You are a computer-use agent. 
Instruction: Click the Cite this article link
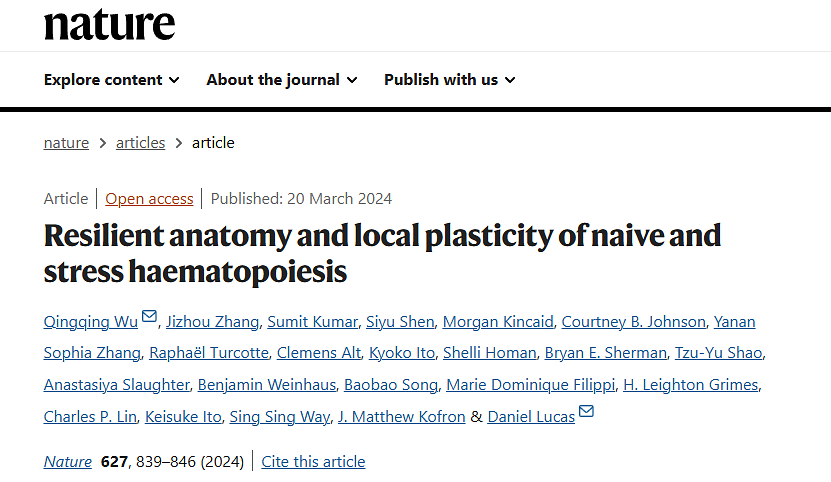[x=313, y=462]
